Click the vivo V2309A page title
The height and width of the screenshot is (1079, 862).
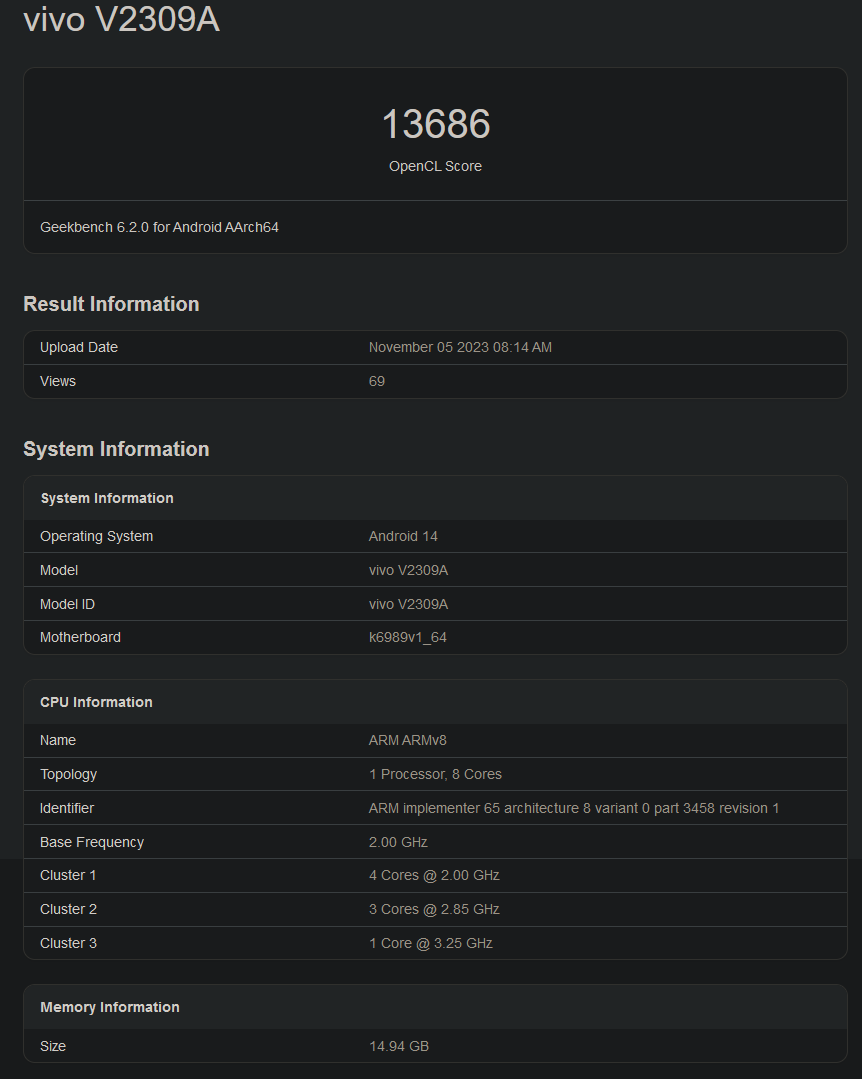click(x=122, y=19)
